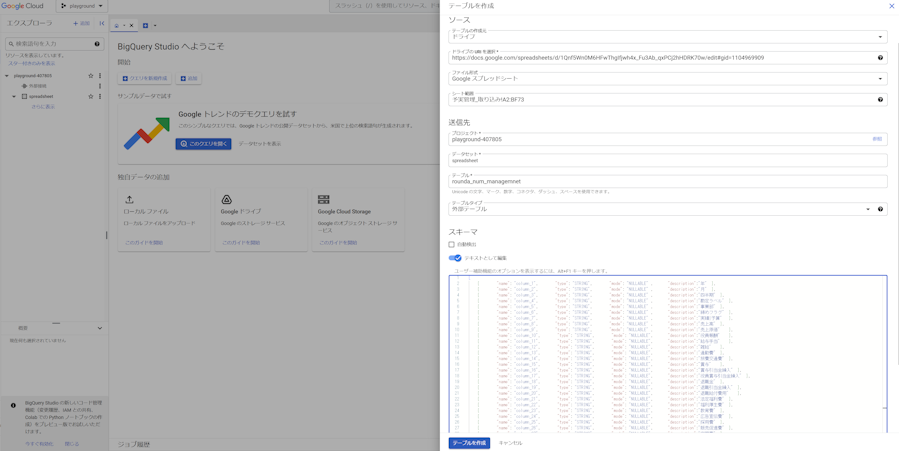Click help icon beside シート範囲 field
This screenshot has height=451, width=899.
click(x=880, y=100)
